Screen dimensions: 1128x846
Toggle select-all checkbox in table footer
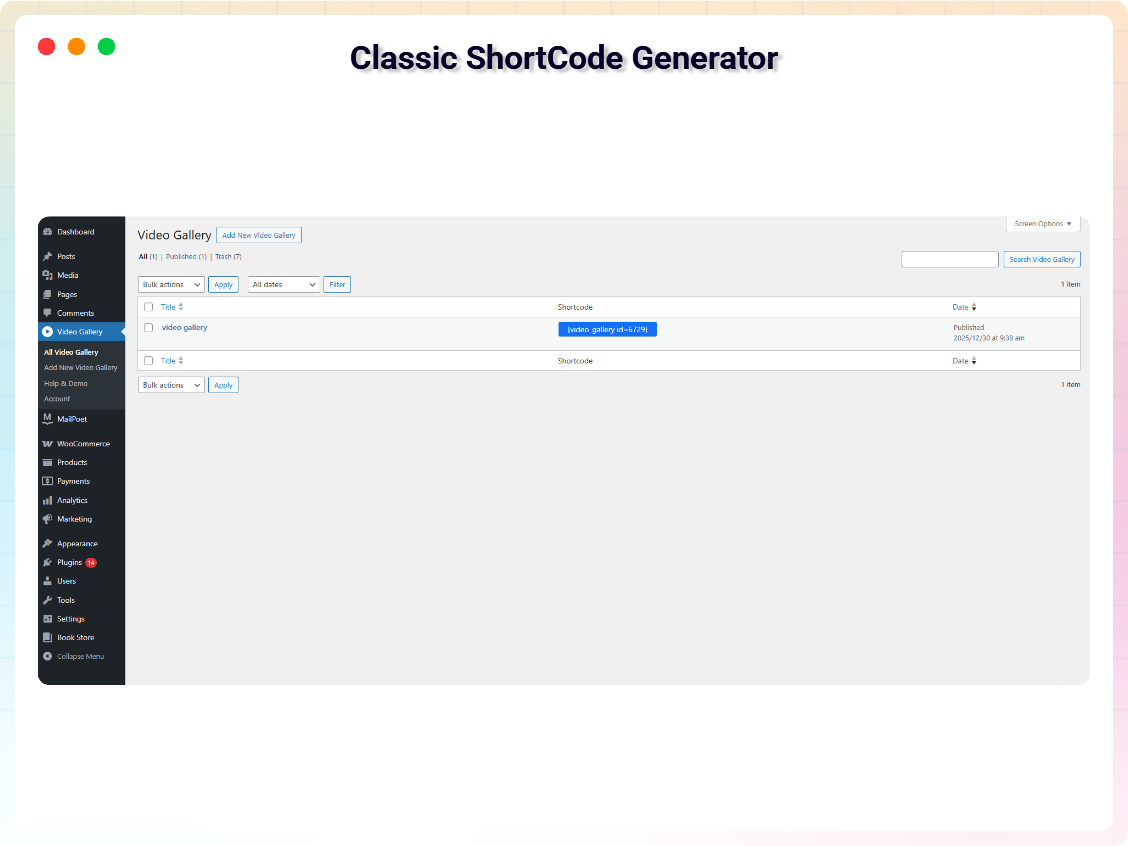point(149,360)
